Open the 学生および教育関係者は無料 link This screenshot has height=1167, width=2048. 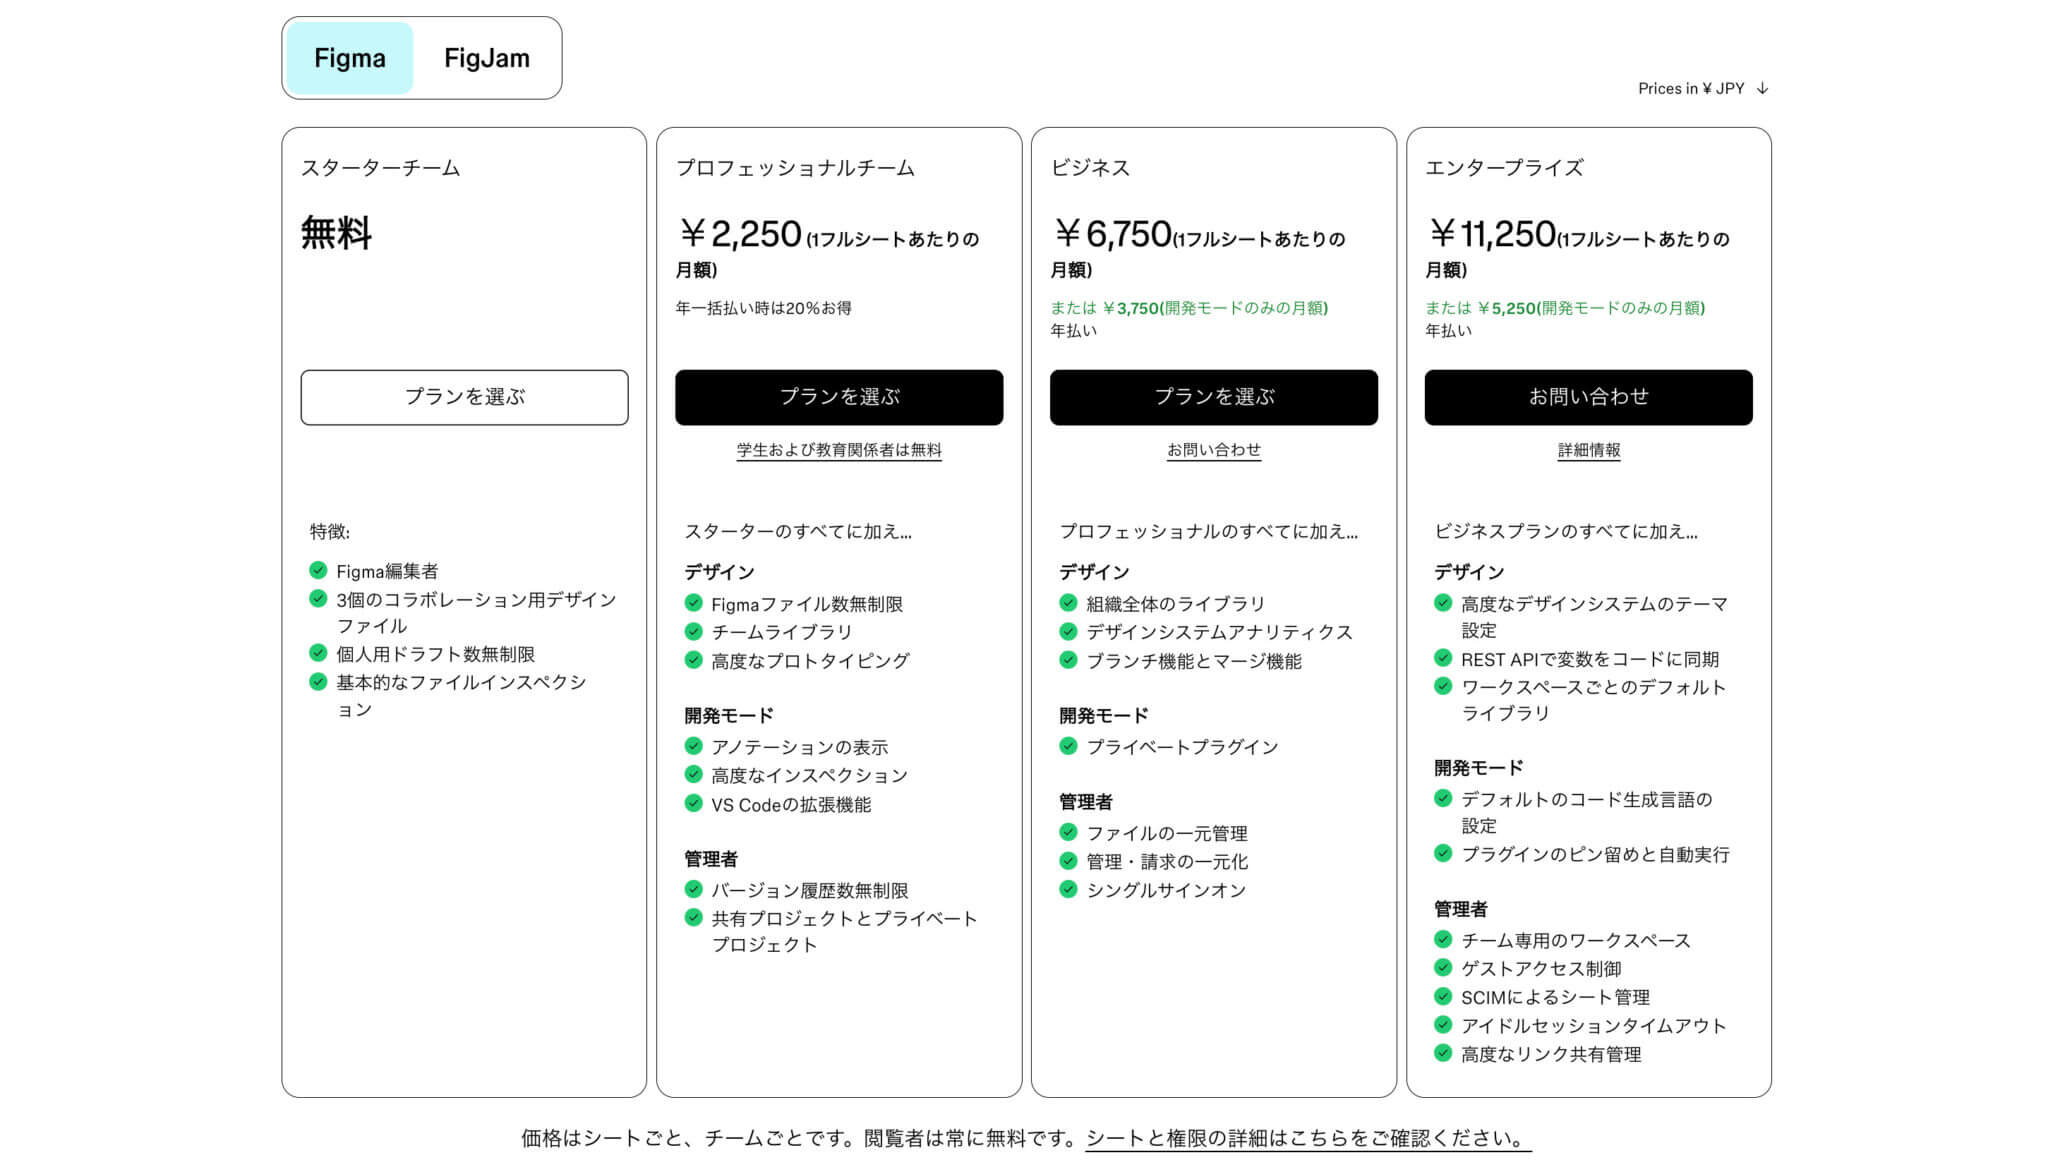[839, 450]
